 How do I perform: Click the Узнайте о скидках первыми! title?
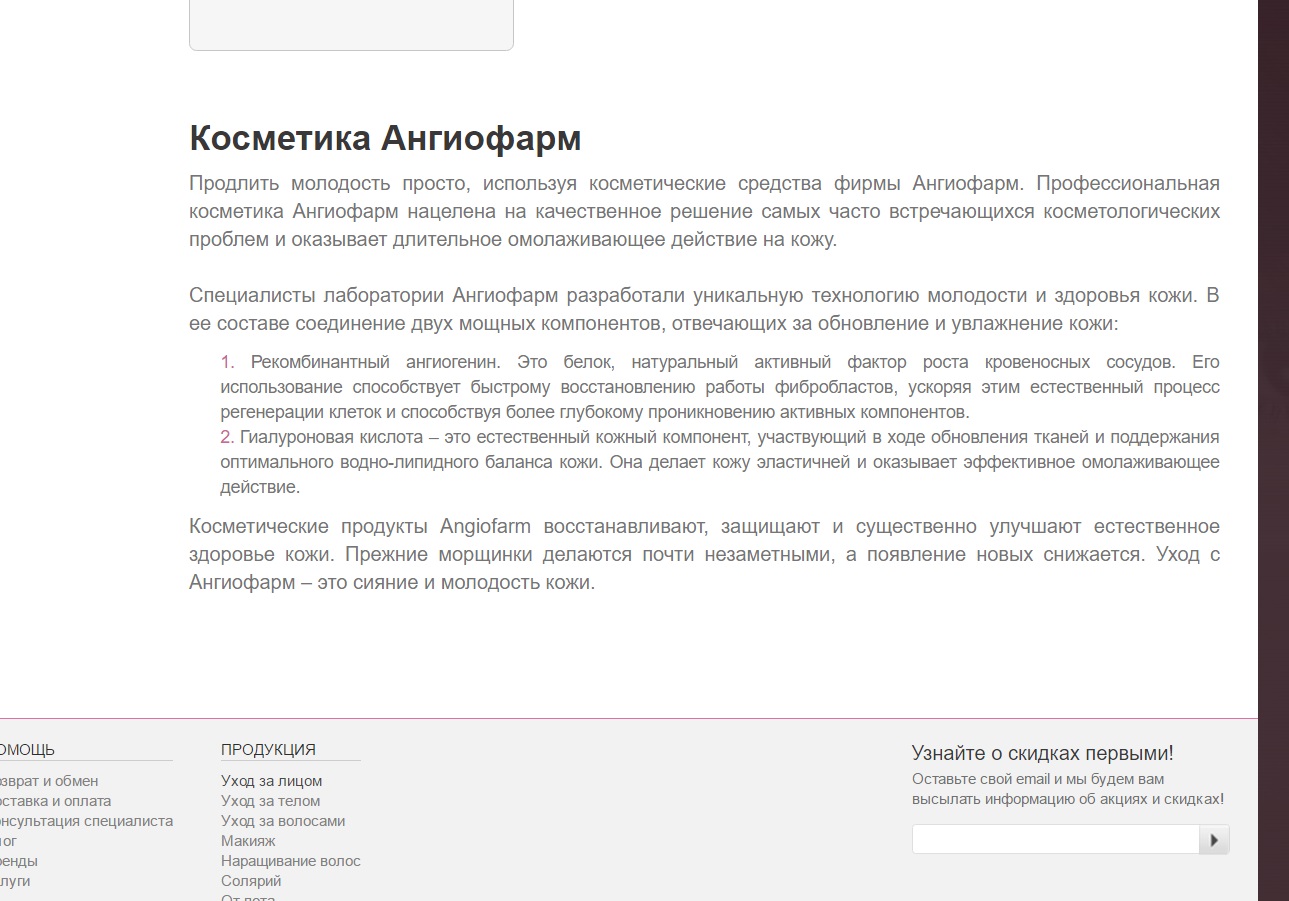(1043, 753)
